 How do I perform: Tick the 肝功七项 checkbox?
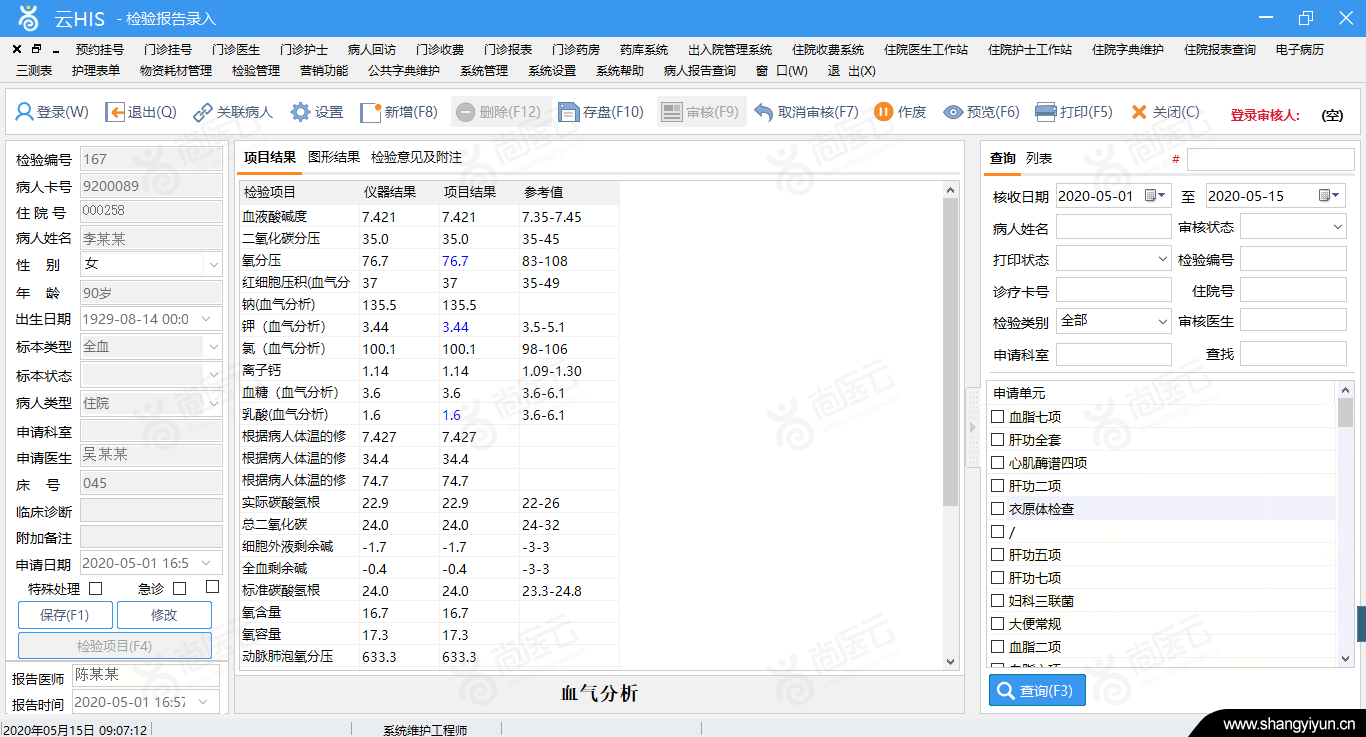click(997, 578)
